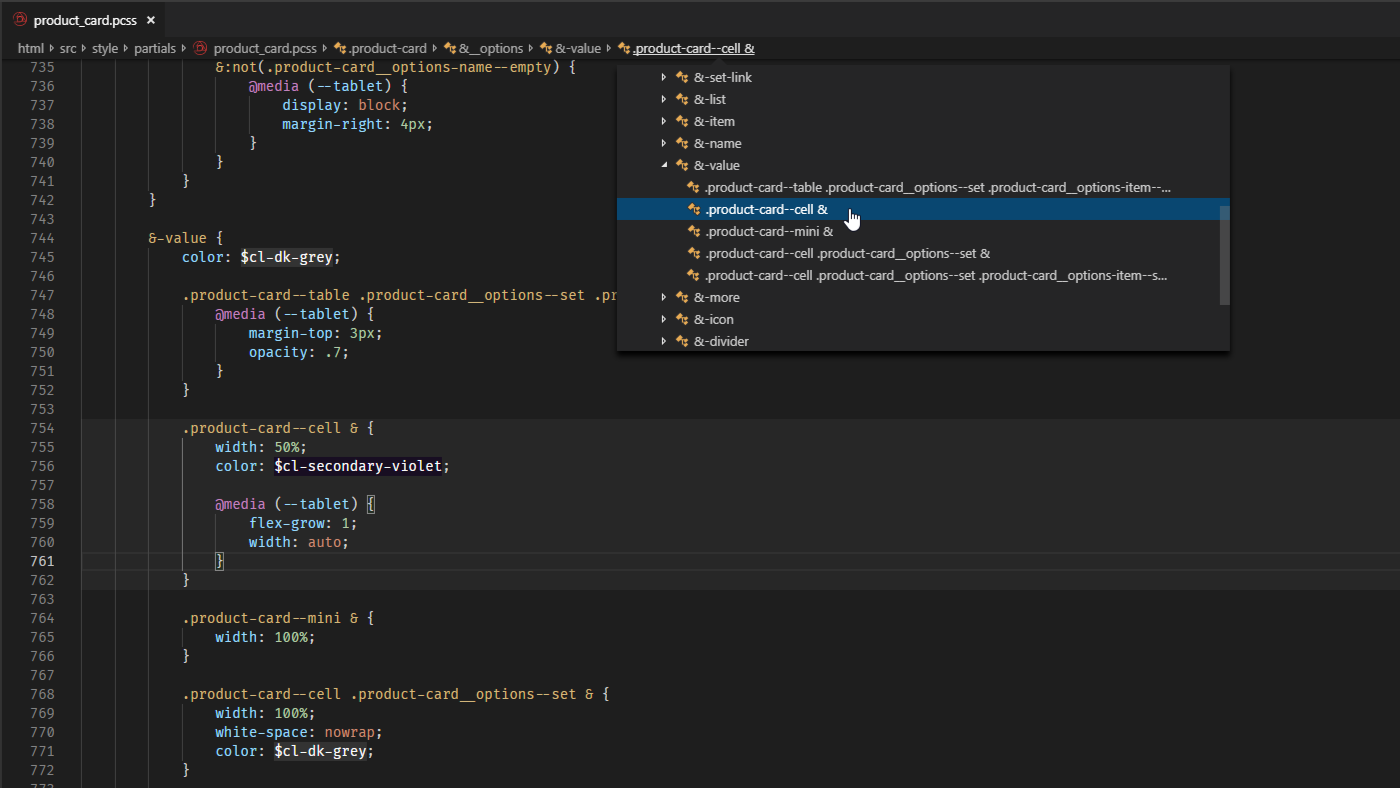Place cursor on $cl-secondary-violet value
The image size is (1400, 788).
click(358, 466)
